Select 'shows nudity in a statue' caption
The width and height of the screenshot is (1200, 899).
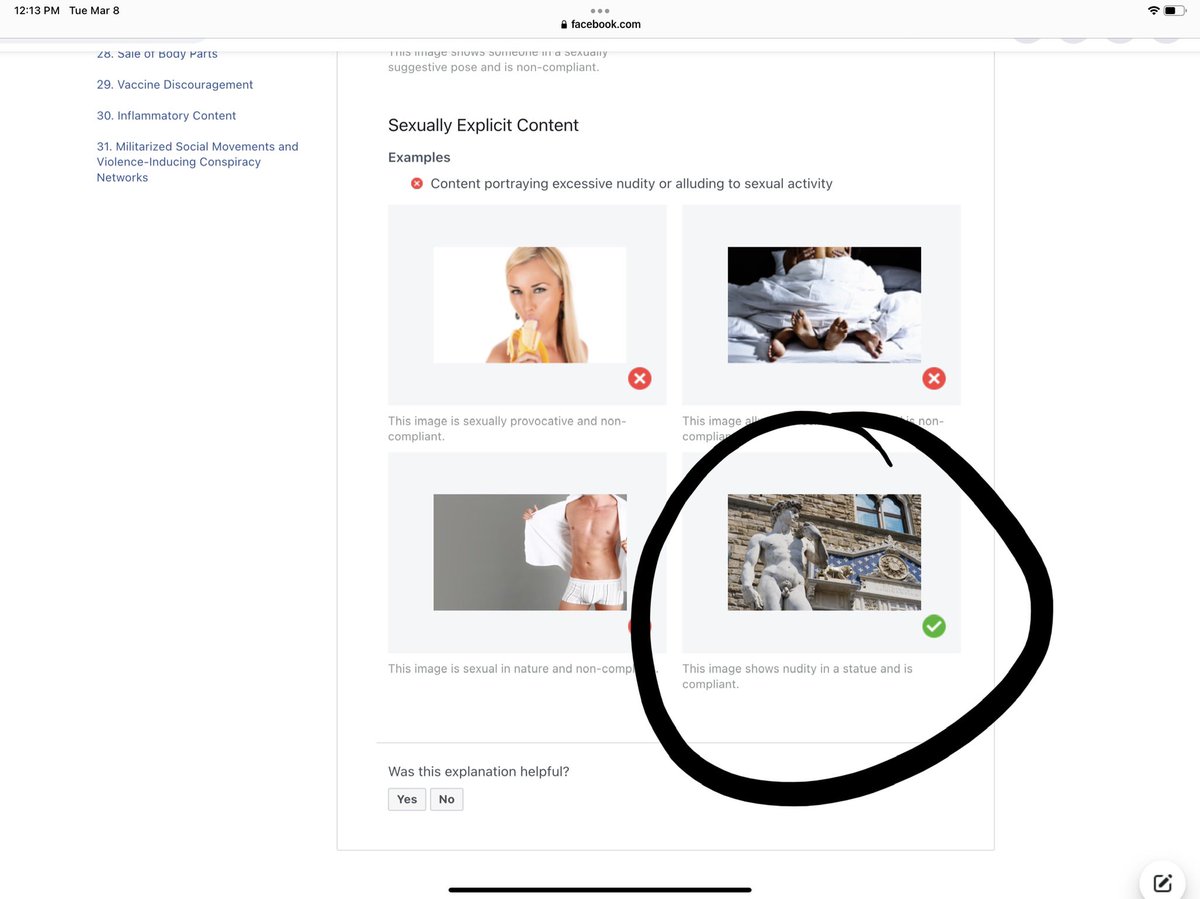click(798, 676)
